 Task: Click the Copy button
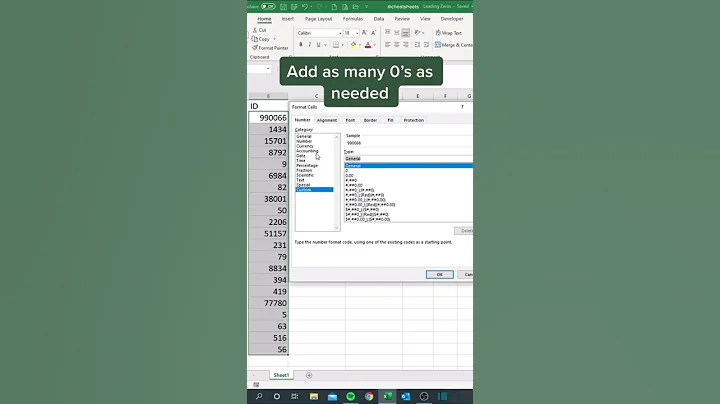(x=261, y=39)
